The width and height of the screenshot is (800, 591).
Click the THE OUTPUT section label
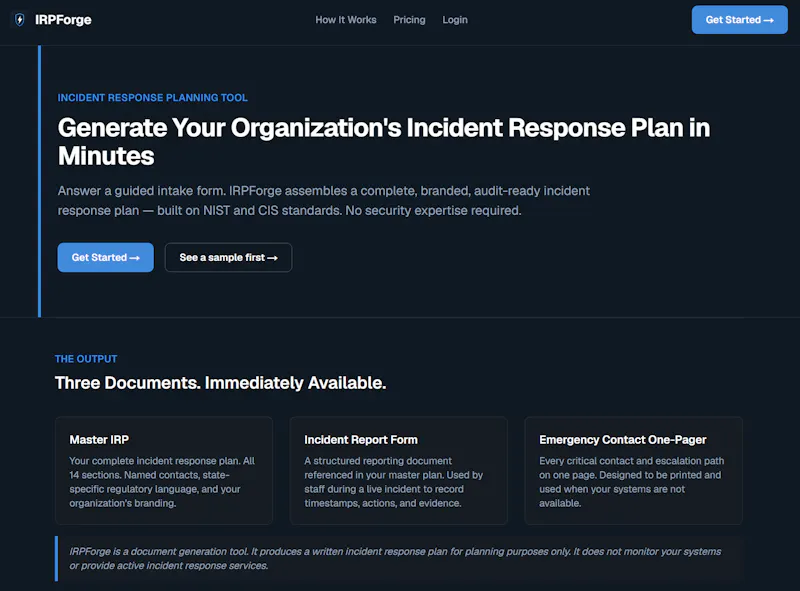click(86, 359)
